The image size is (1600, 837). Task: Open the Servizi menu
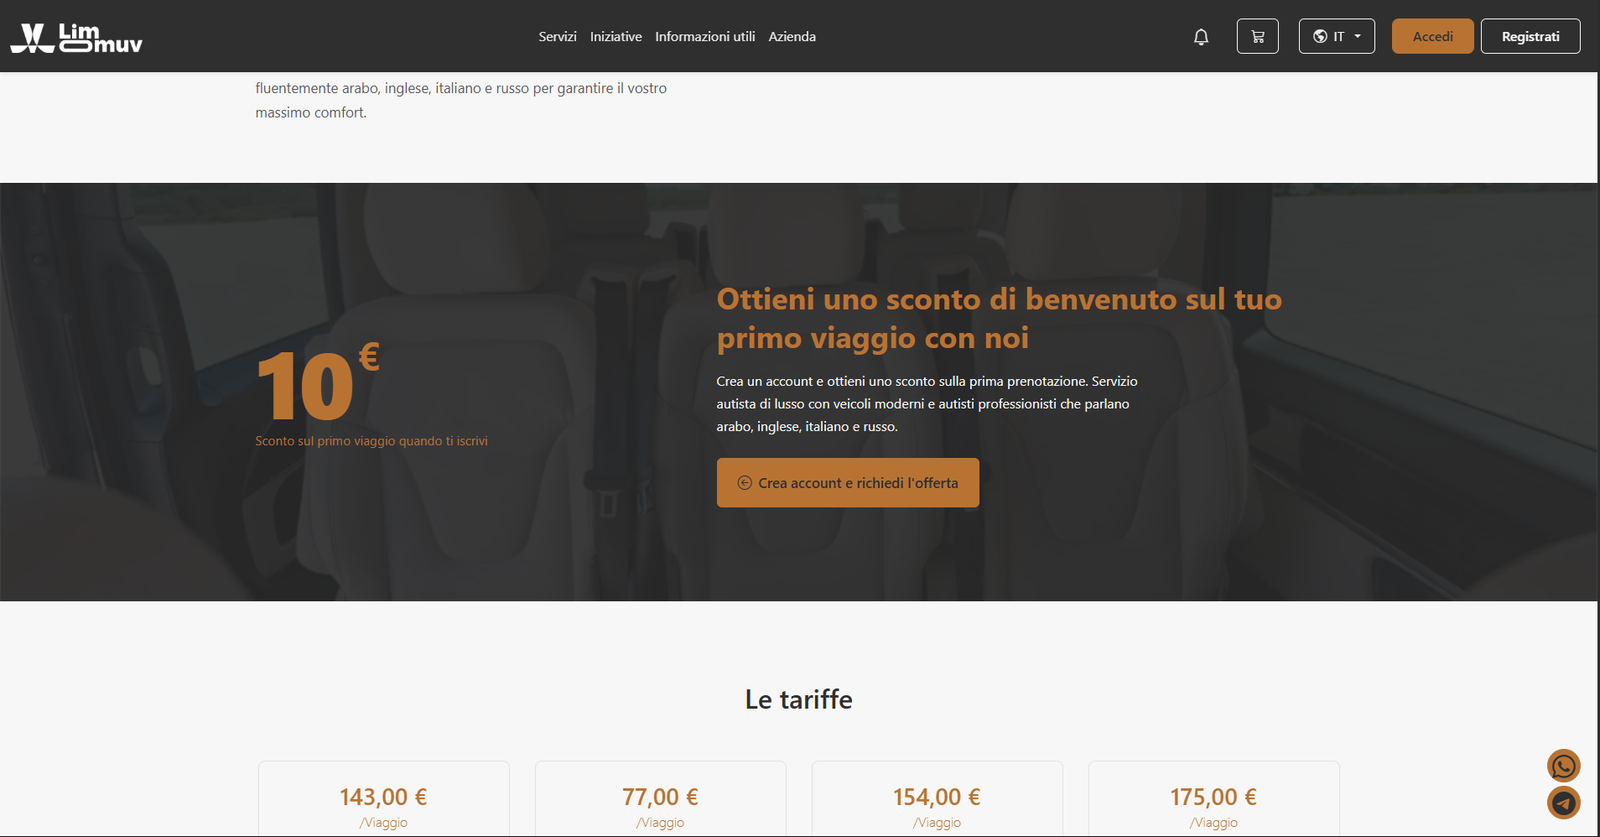click(557, 37)
